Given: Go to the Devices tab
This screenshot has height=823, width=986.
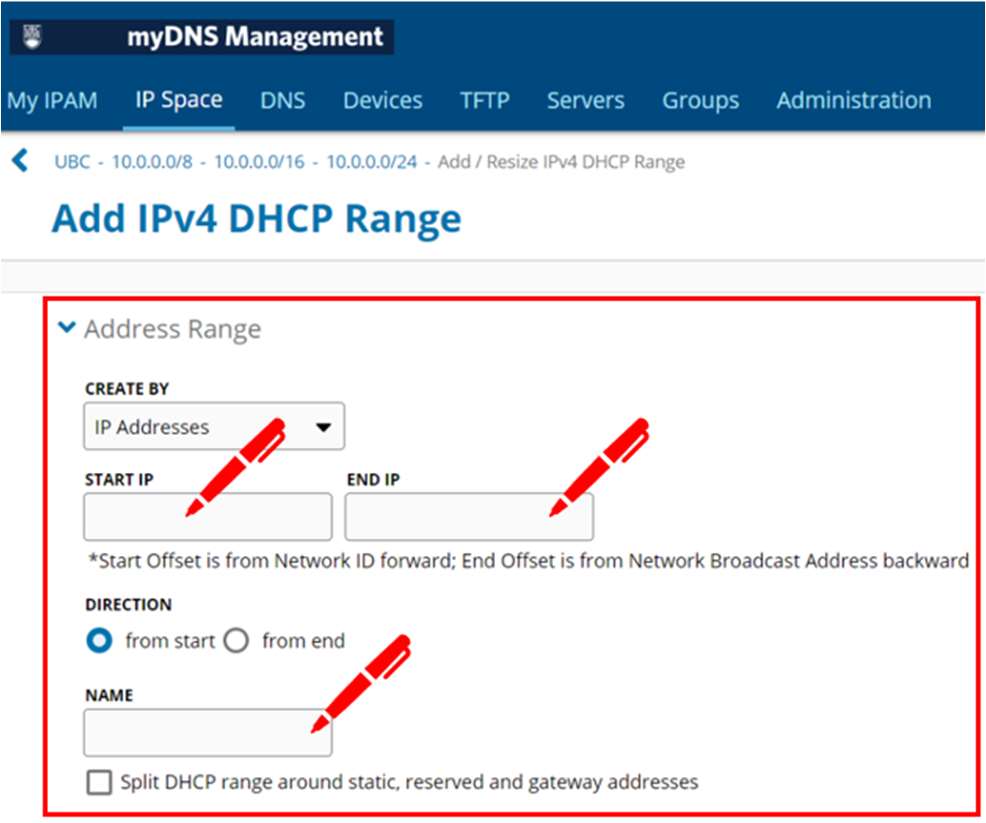Looking at the screenshot, I should pos(382,100).
